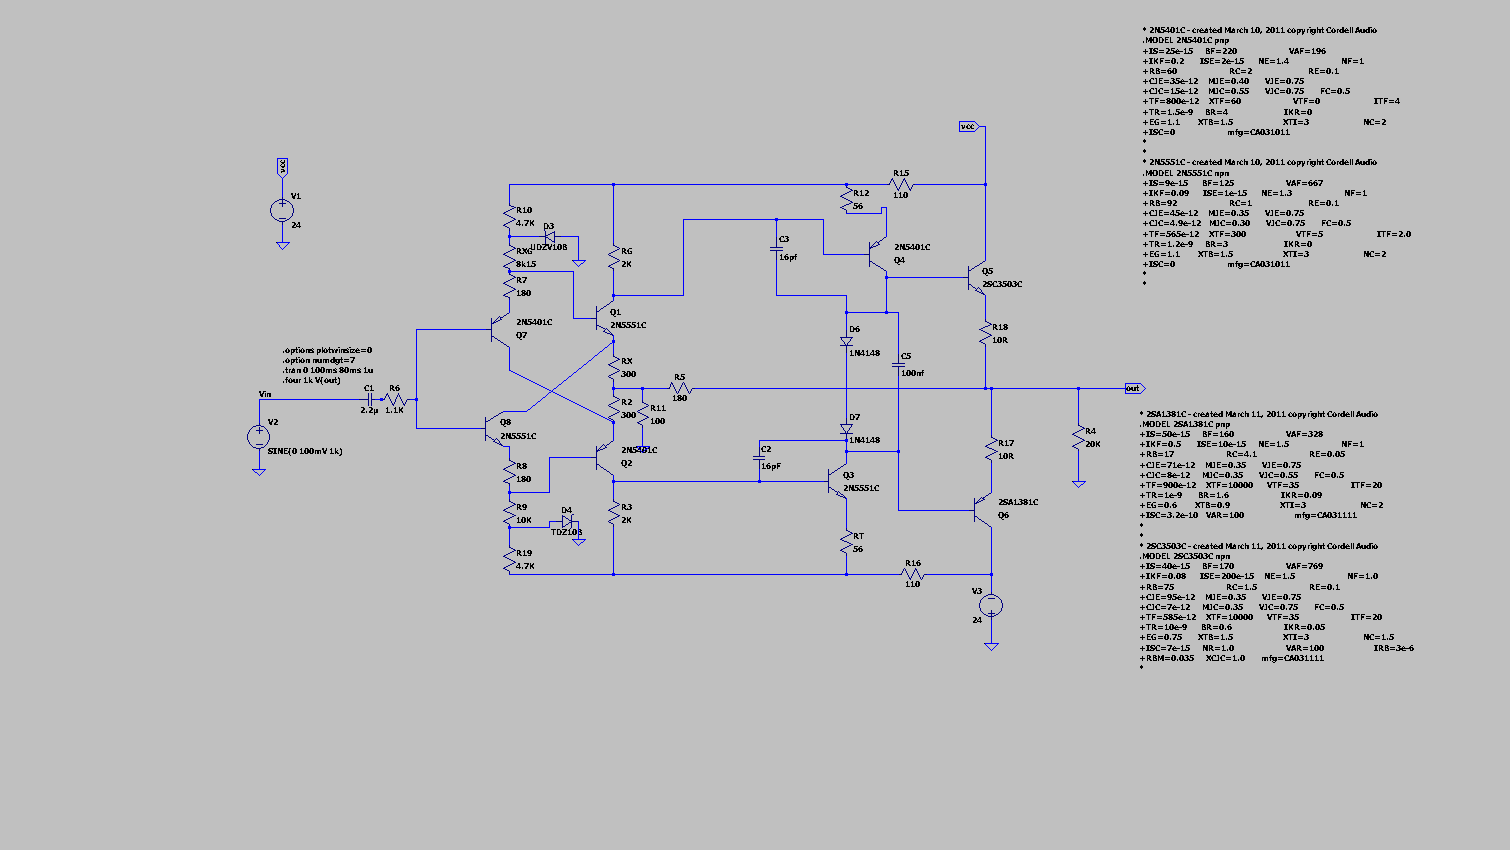Click the .four 1k V(out) directive
The image size is (1510, 850).
(311, 380)
